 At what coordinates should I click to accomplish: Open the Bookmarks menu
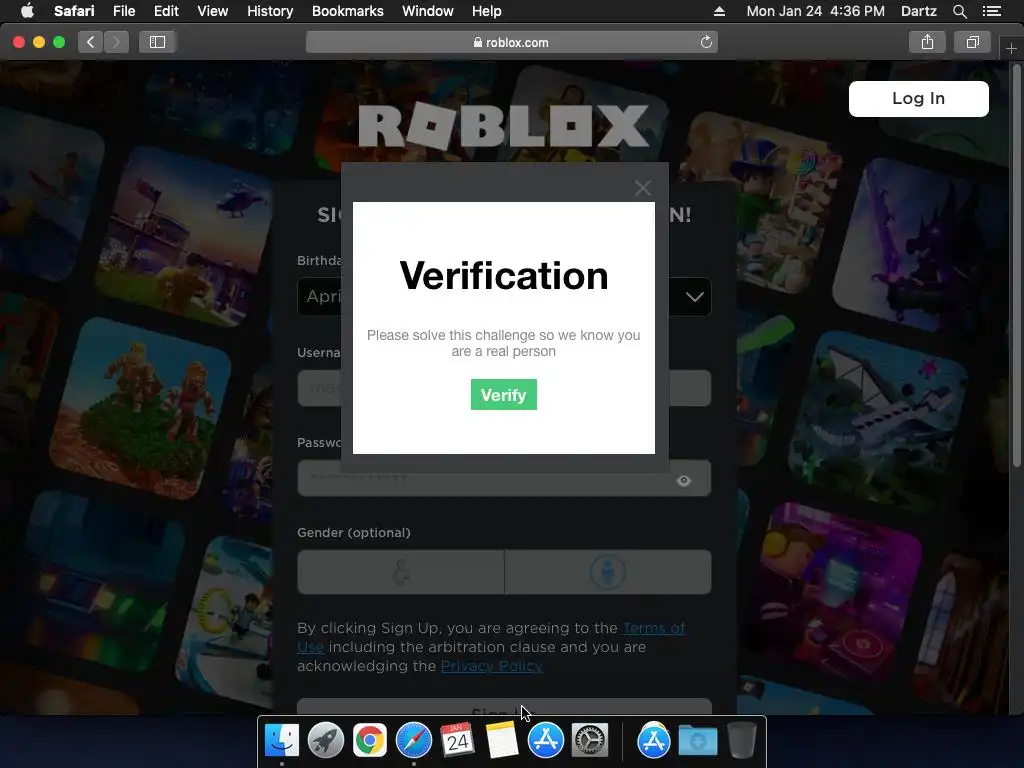(x=347, y=11)
